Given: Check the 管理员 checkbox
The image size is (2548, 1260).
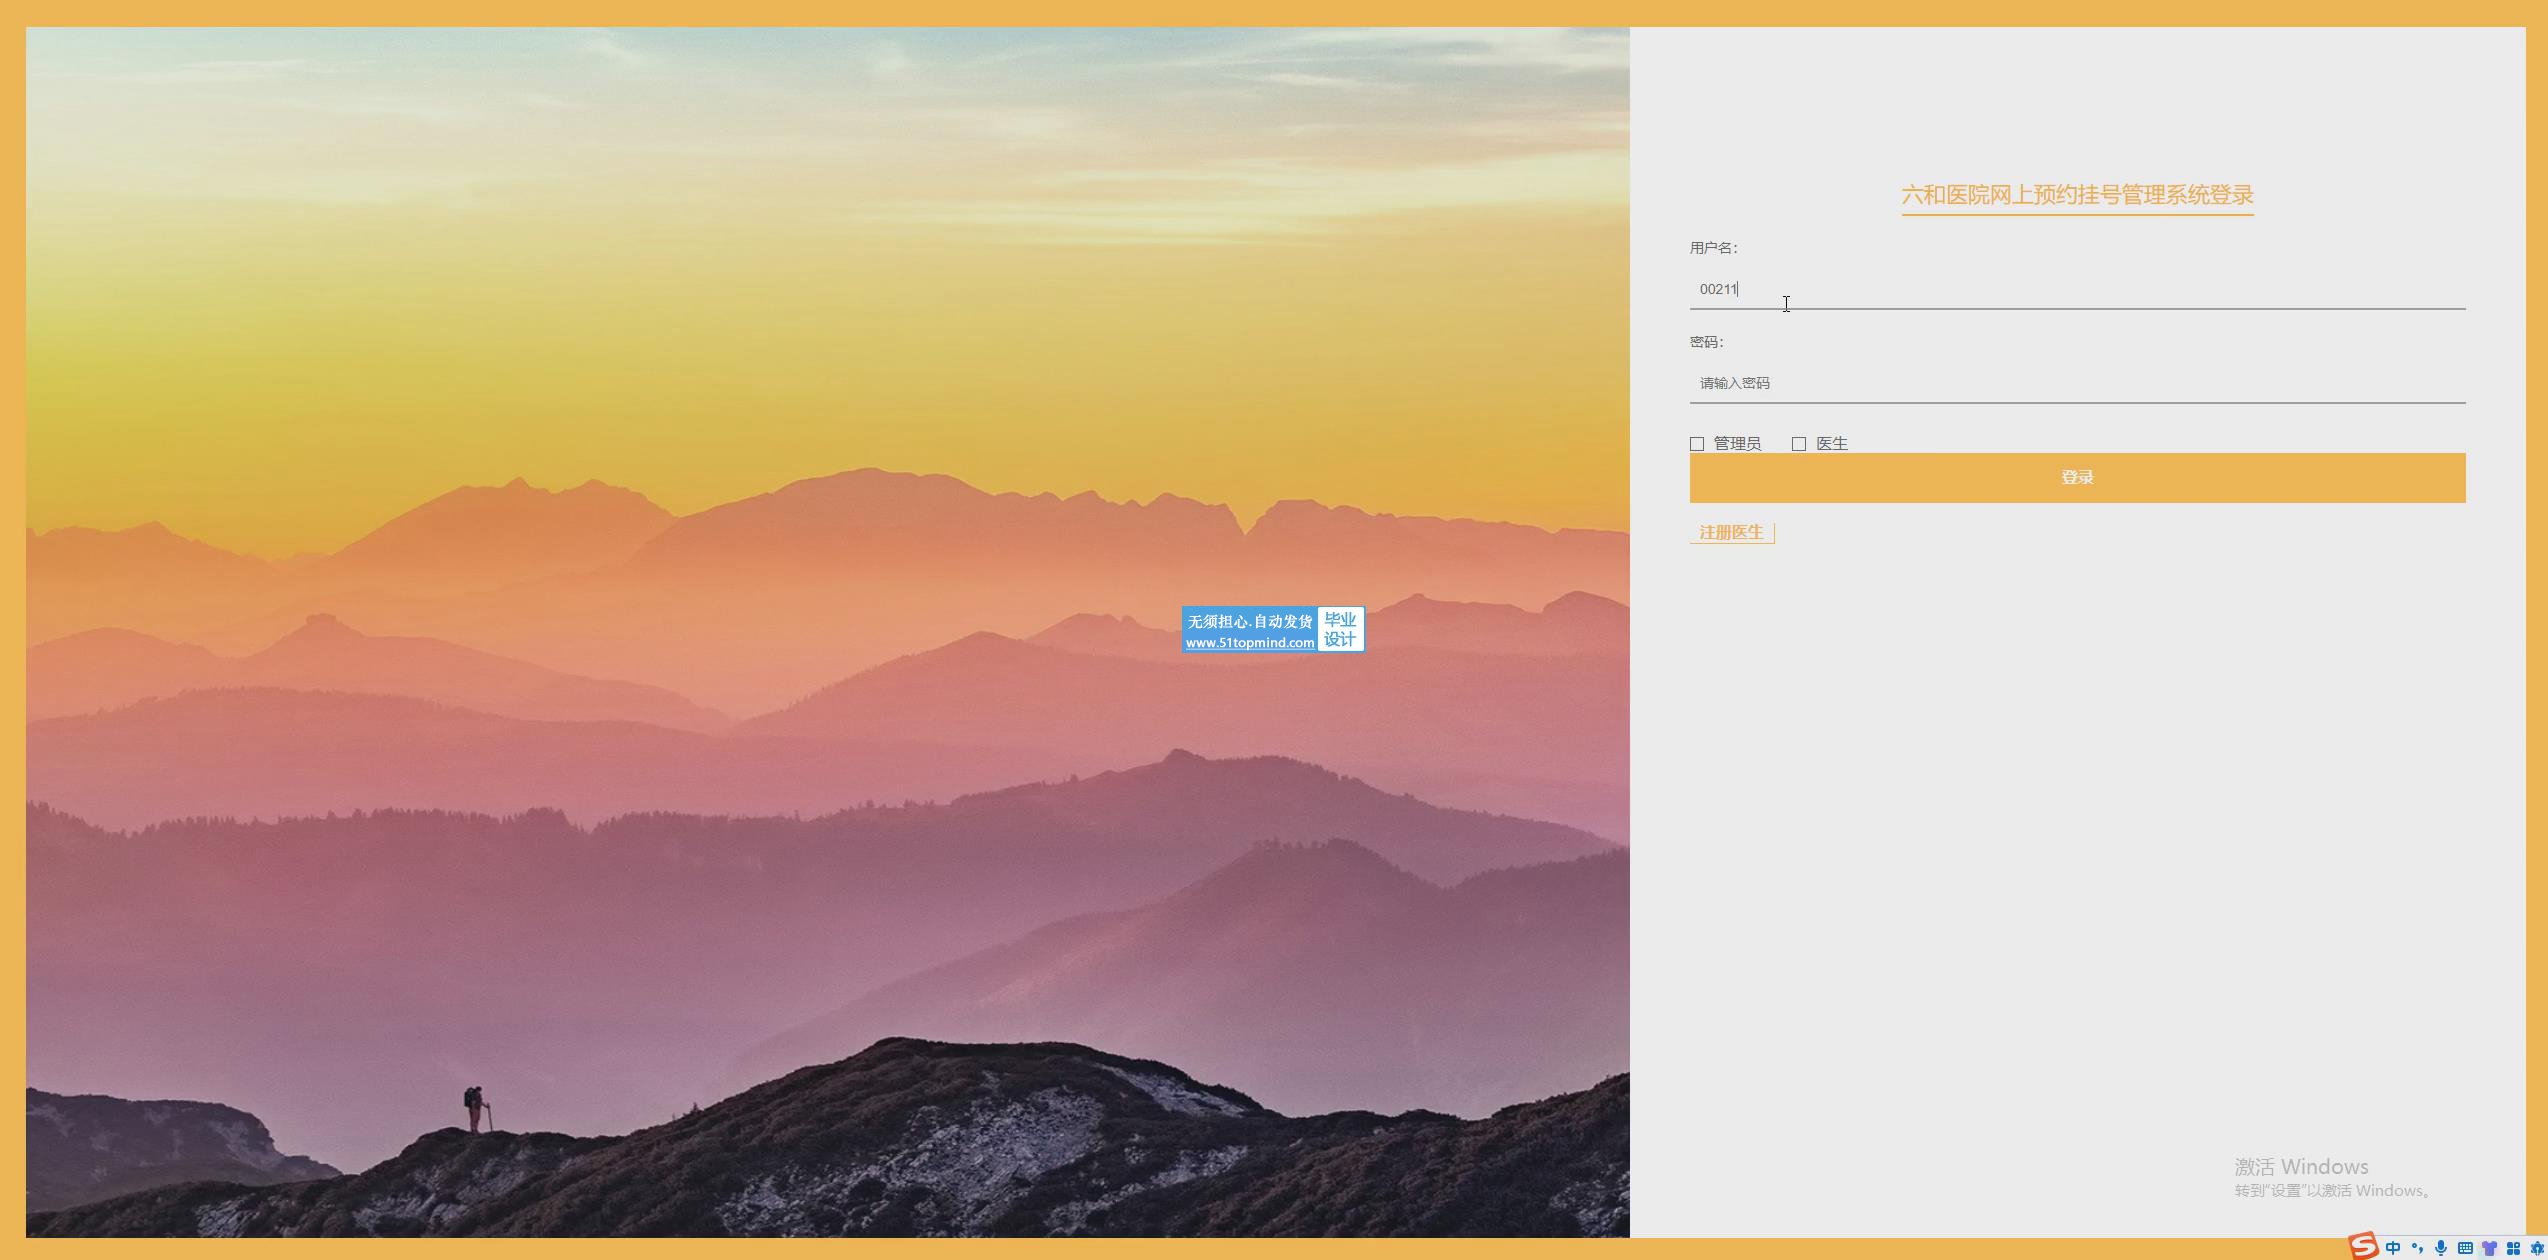Looking at the screenshot, I should click(x=1697, y=444).
